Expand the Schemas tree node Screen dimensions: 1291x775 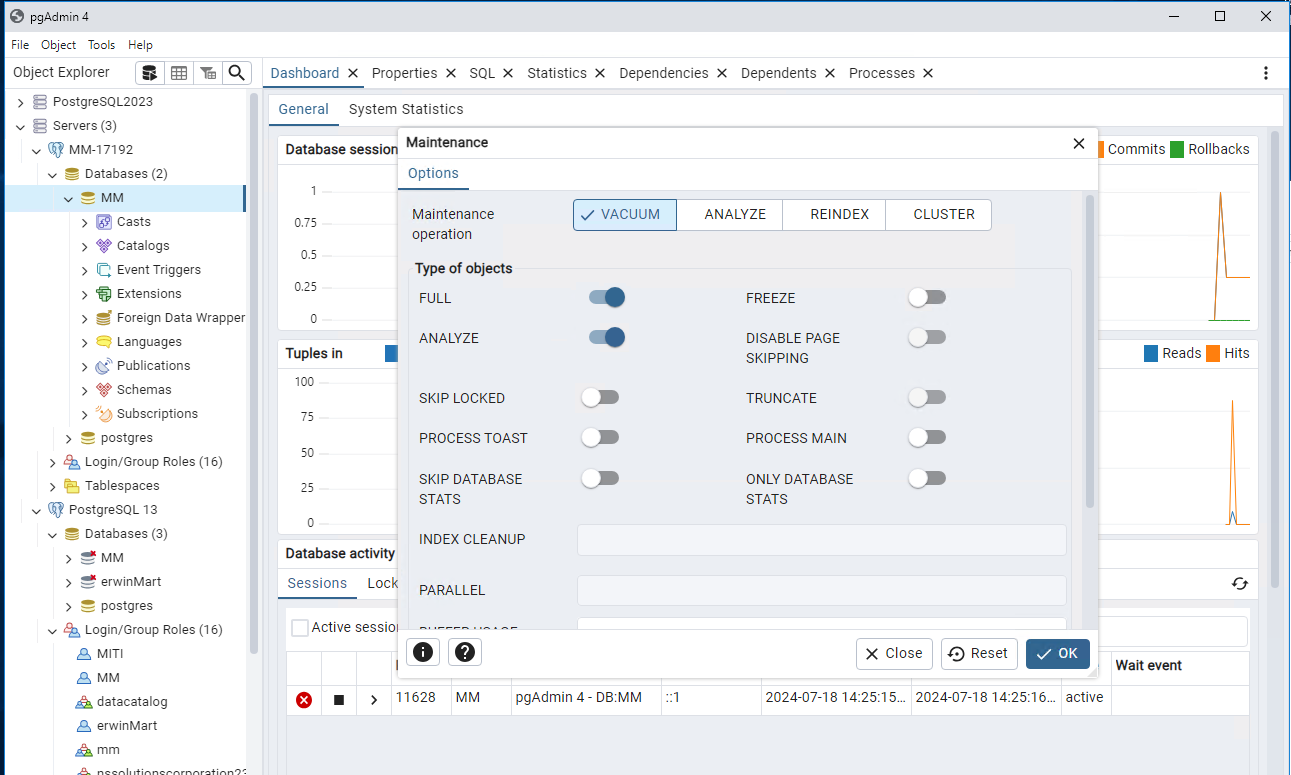click(x=85, y=390)
